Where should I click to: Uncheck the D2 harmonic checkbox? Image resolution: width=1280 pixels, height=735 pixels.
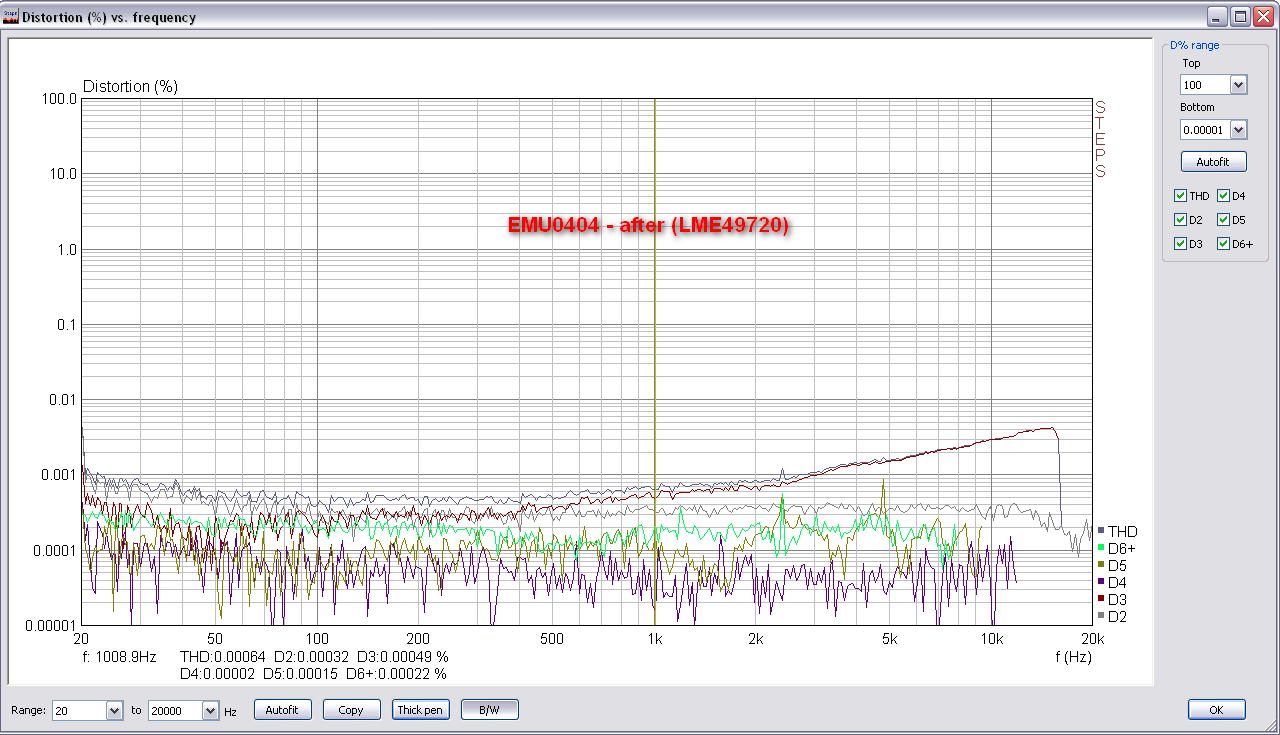[1180, 219]
